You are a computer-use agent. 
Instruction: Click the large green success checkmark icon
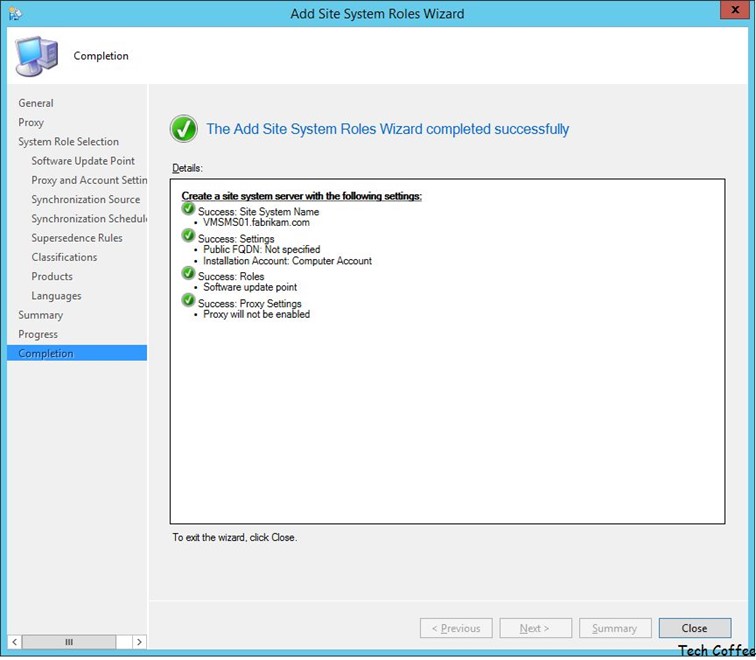pyautogui.click(x=183, y=129)
